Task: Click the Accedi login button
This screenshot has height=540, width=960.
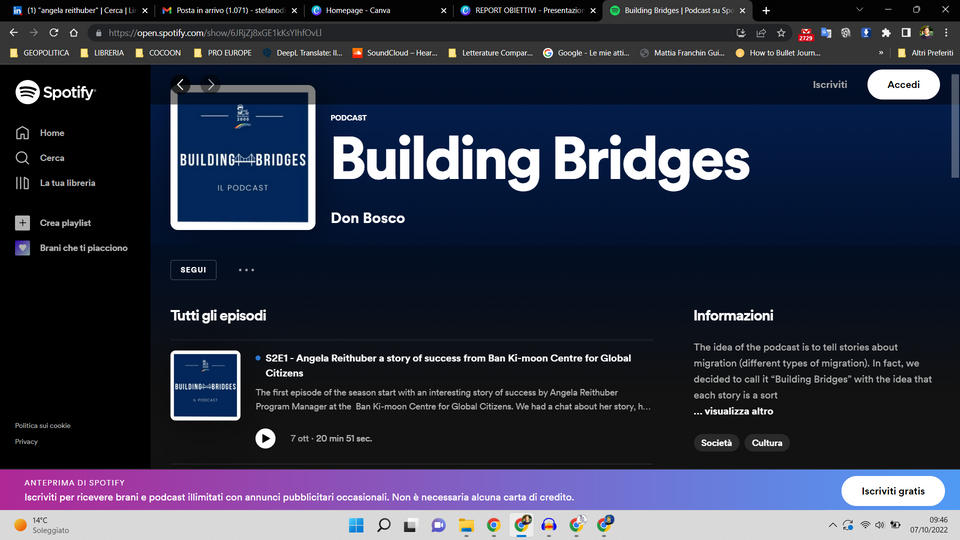Action: (x=903, y=84)
